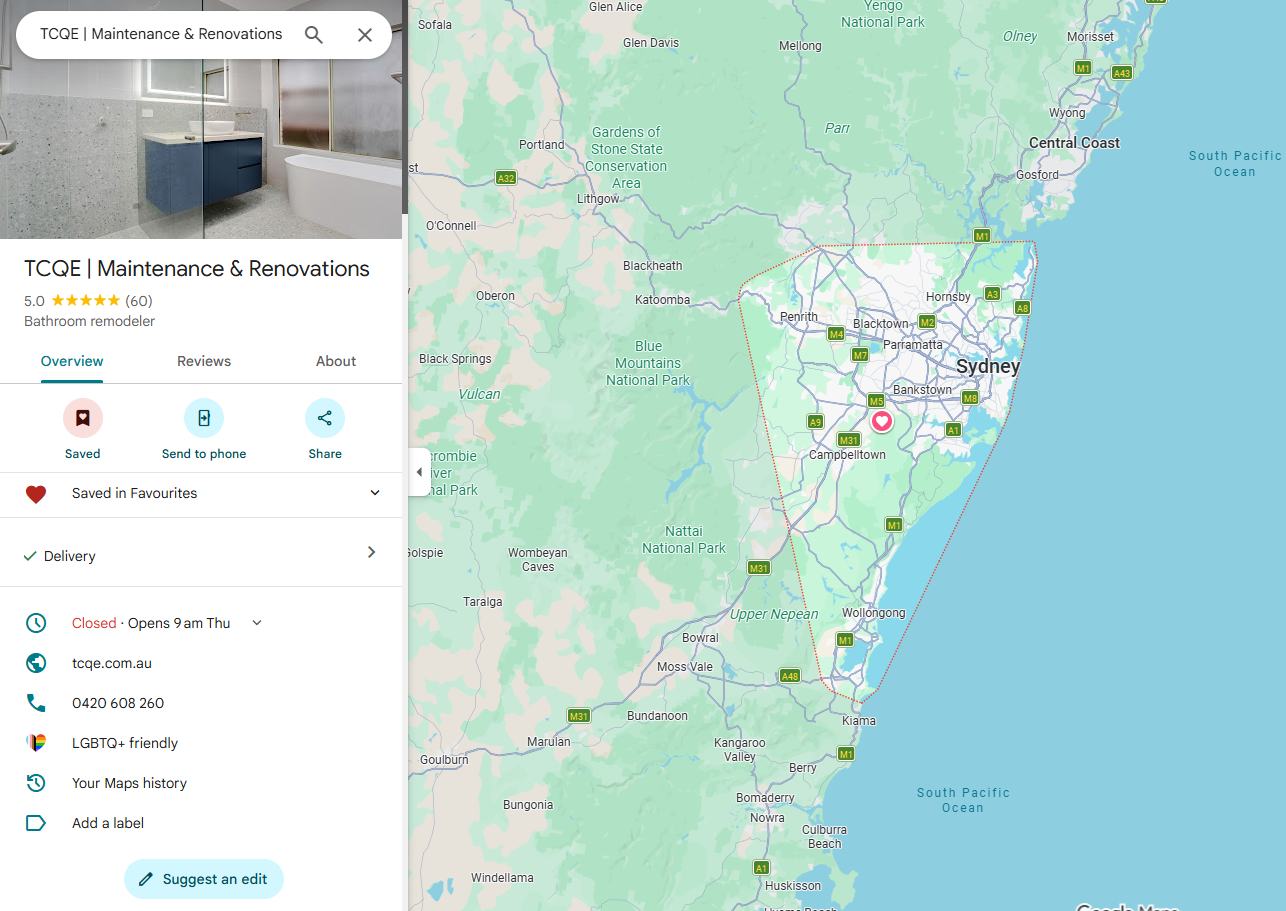
Task: Expand opening hours dropdown arrow
Action: [257, 623]
